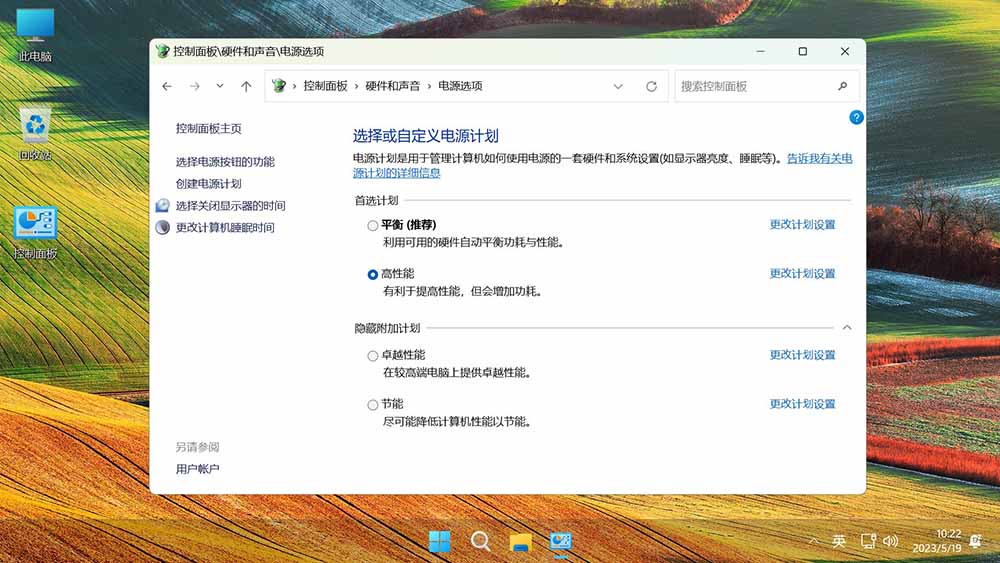The height and width of the screenshot is (563, 1000).
Task: Open 更改计算机睡眠时间 link
Action: tap(225, 227)
